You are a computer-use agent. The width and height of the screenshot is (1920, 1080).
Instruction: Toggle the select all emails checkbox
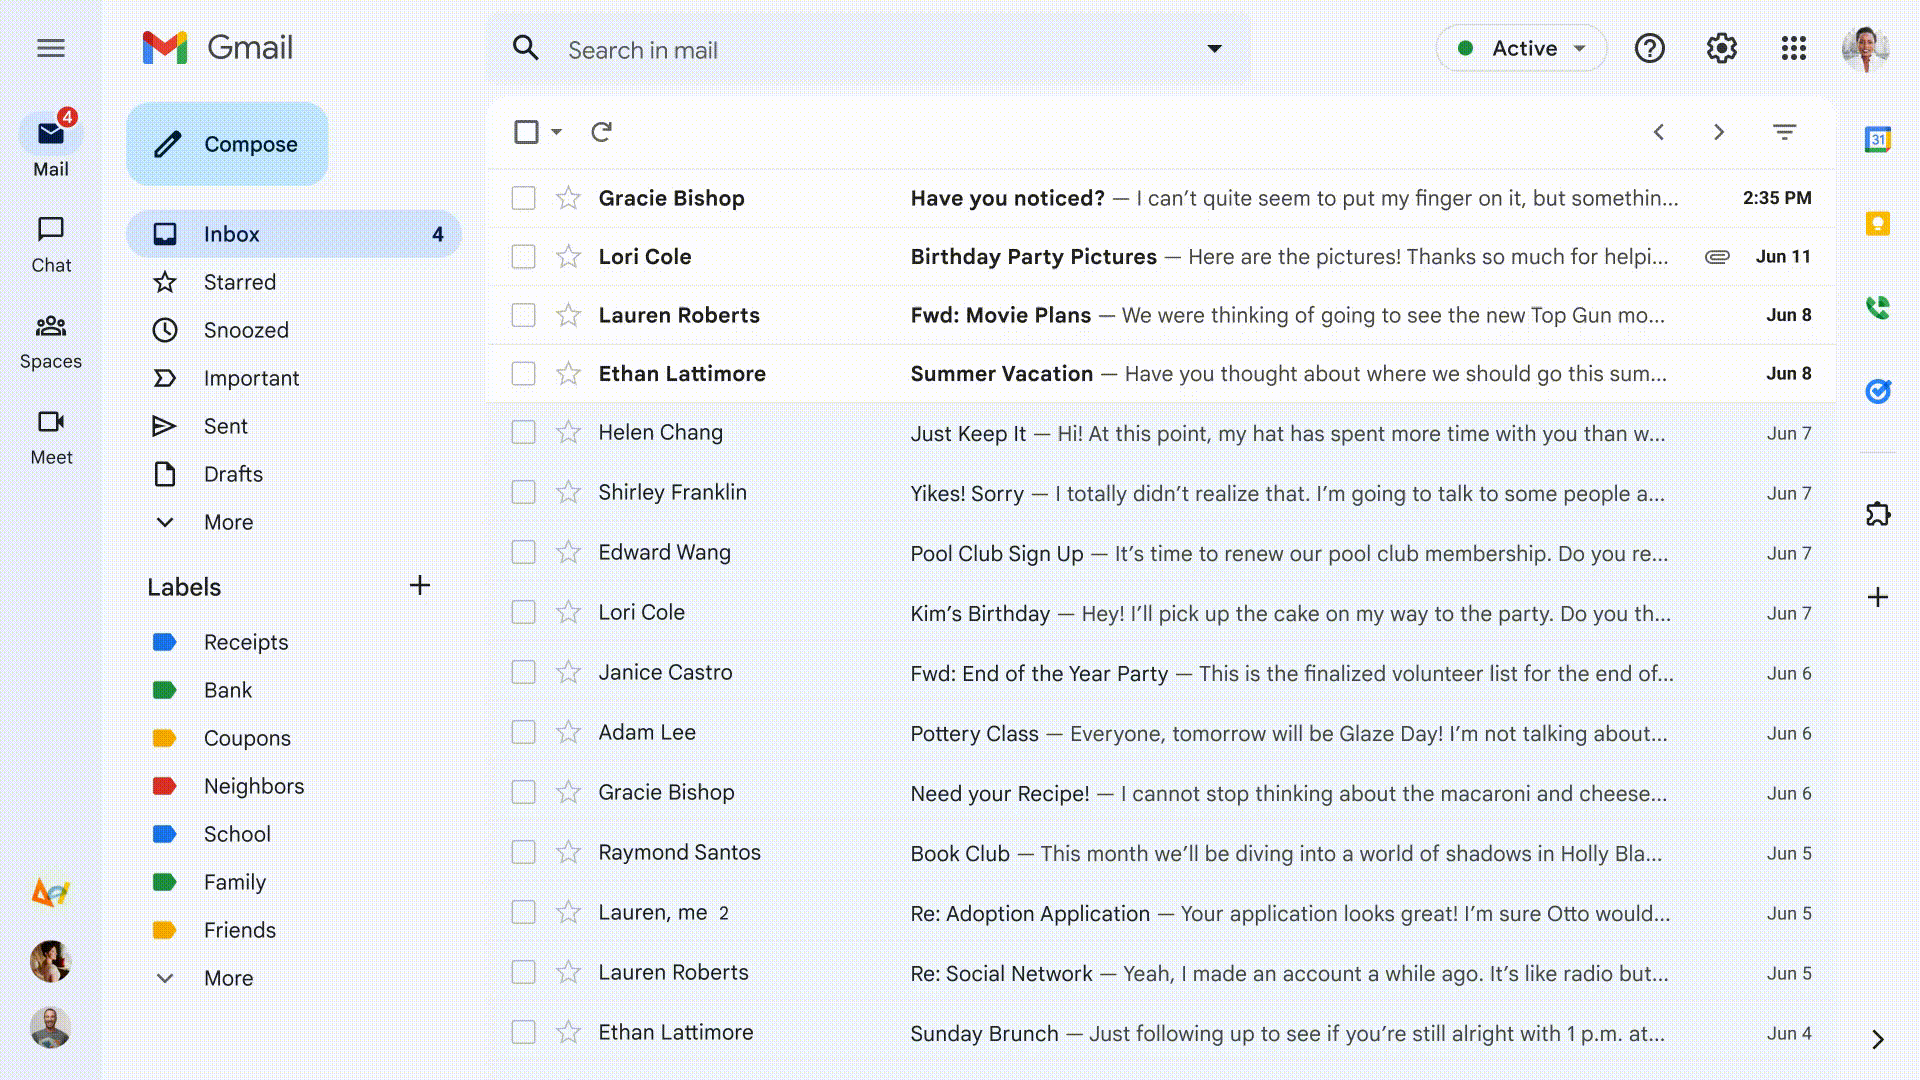coord(526,132)
